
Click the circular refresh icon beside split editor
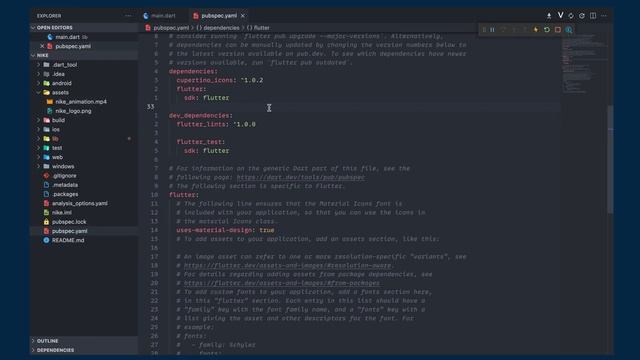[582, 16]
